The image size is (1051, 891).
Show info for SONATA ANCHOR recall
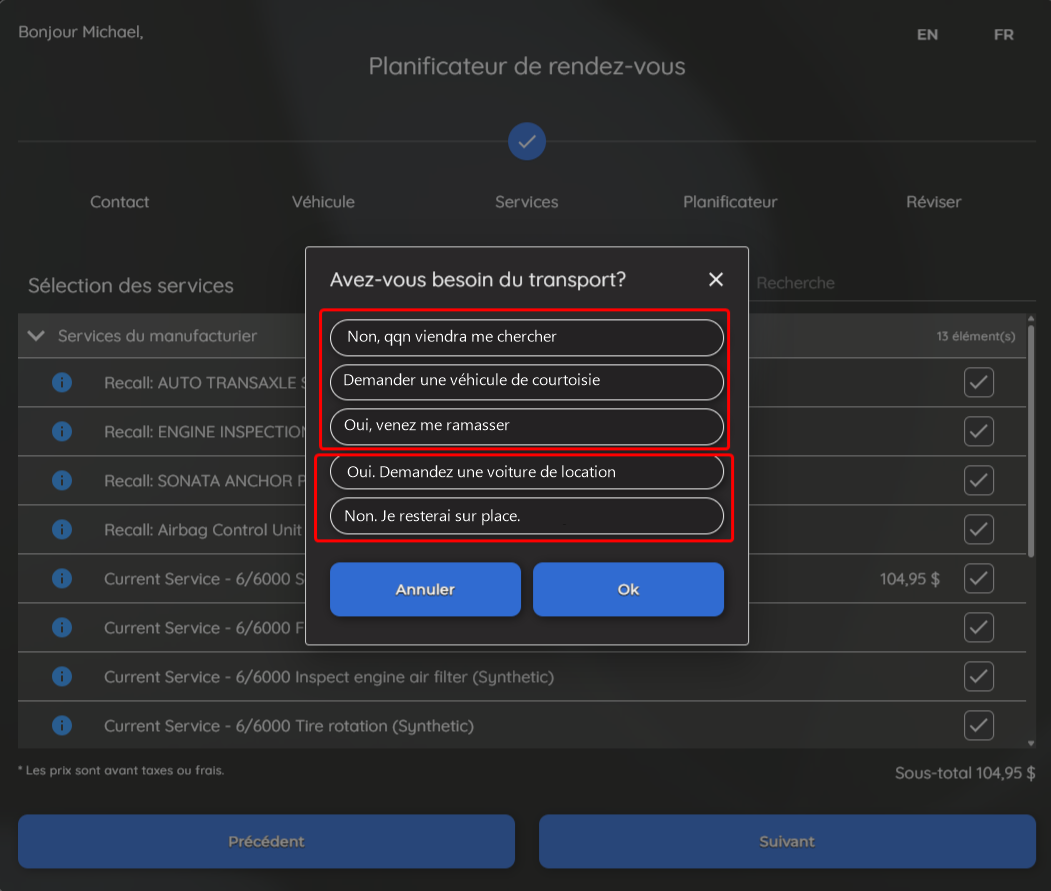tap(62, 480)
